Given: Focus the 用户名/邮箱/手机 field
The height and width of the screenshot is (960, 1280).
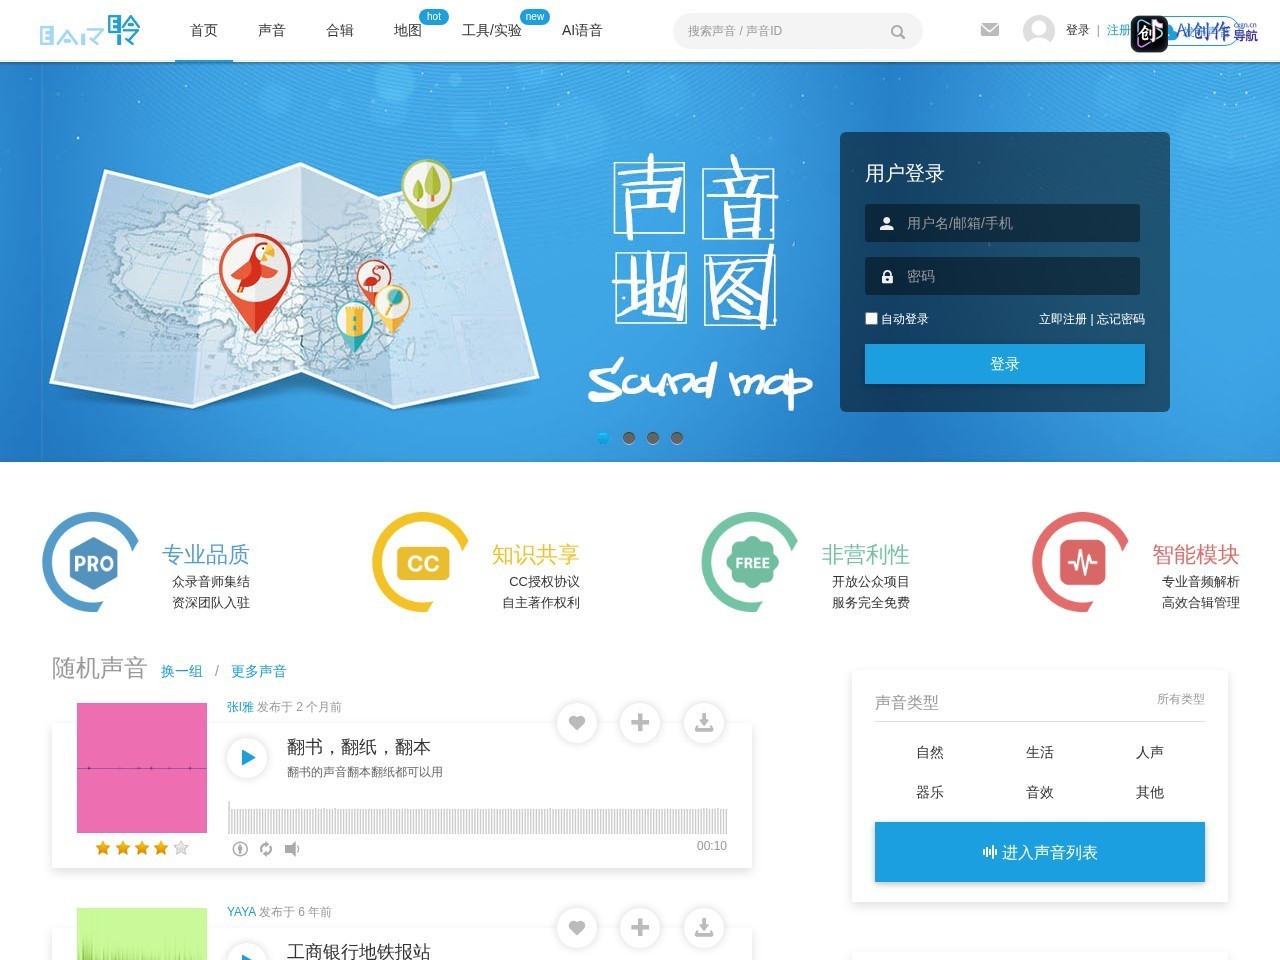Looking at the screenshot, I should coord(1002,223).
